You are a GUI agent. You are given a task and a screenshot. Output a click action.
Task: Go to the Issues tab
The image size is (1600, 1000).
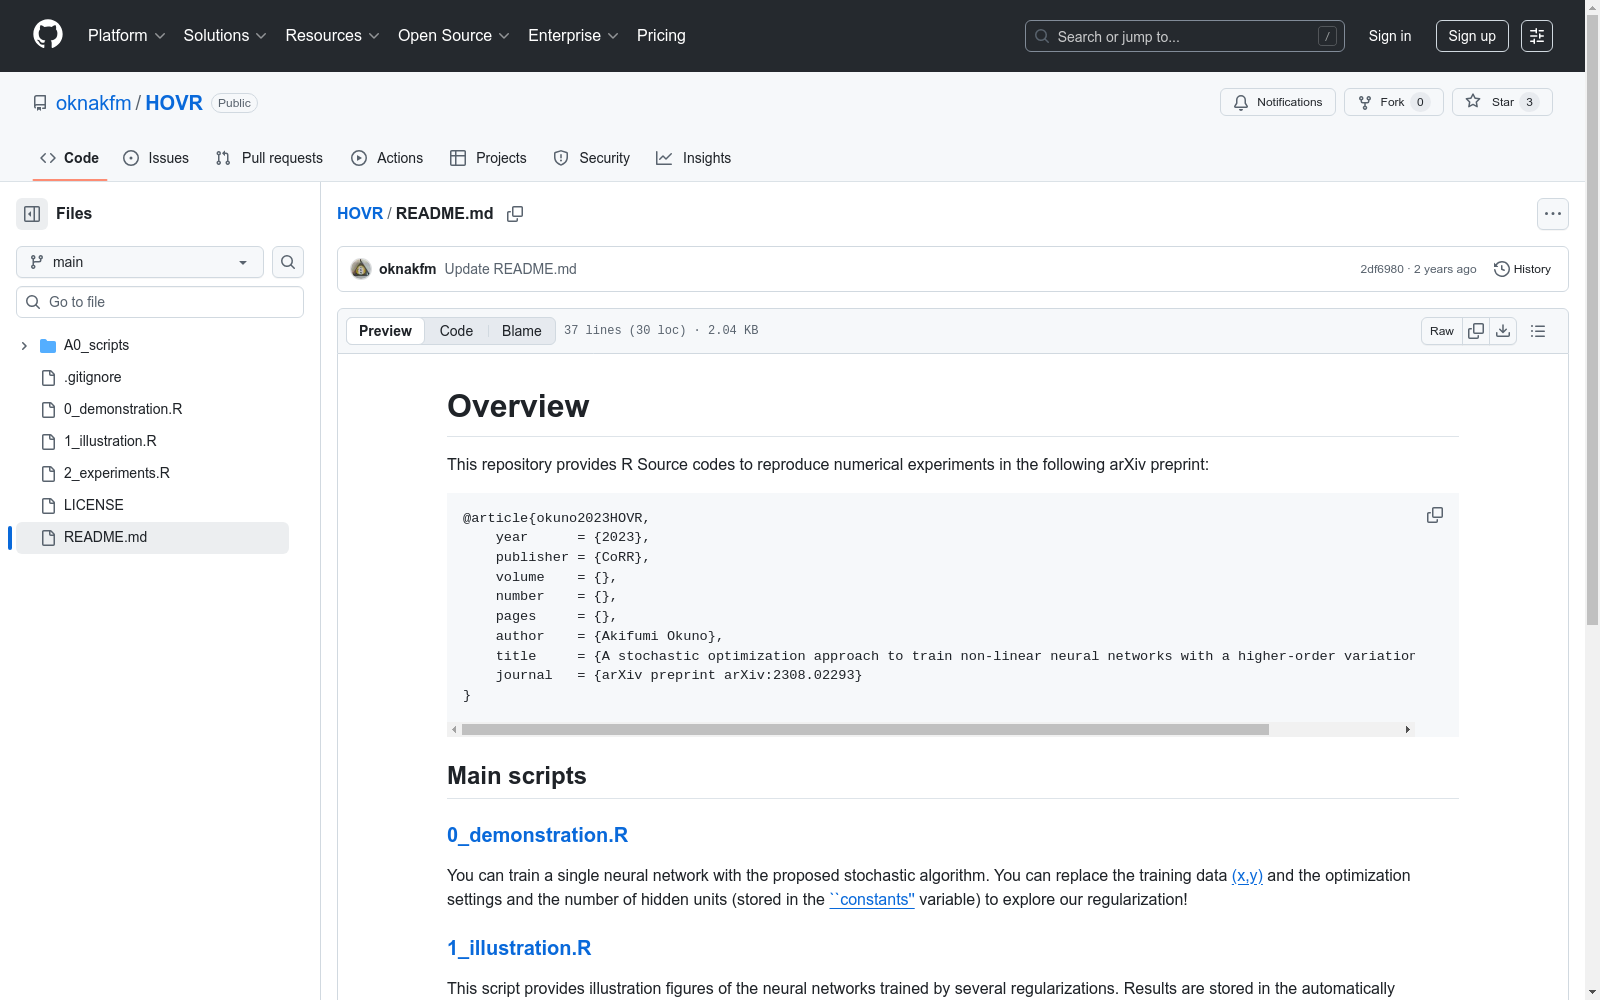pos(156,158)
